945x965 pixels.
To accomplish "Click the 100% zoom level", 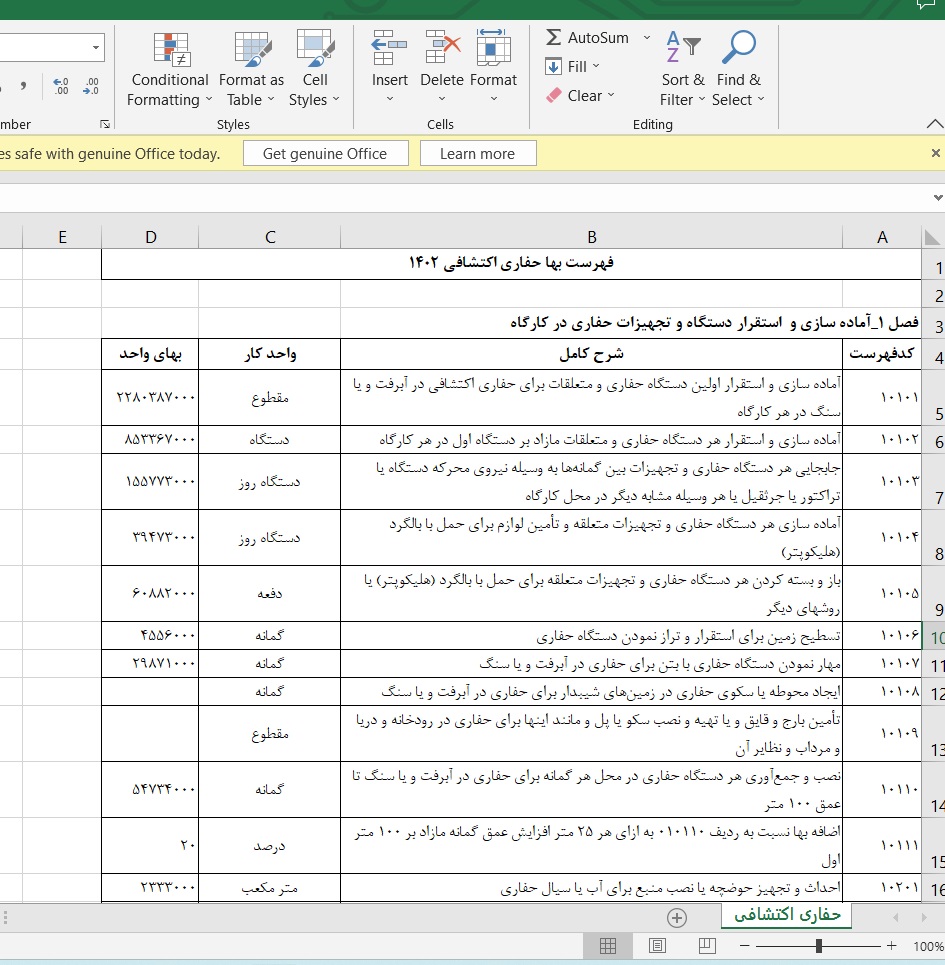I will (x=928, y=947).
